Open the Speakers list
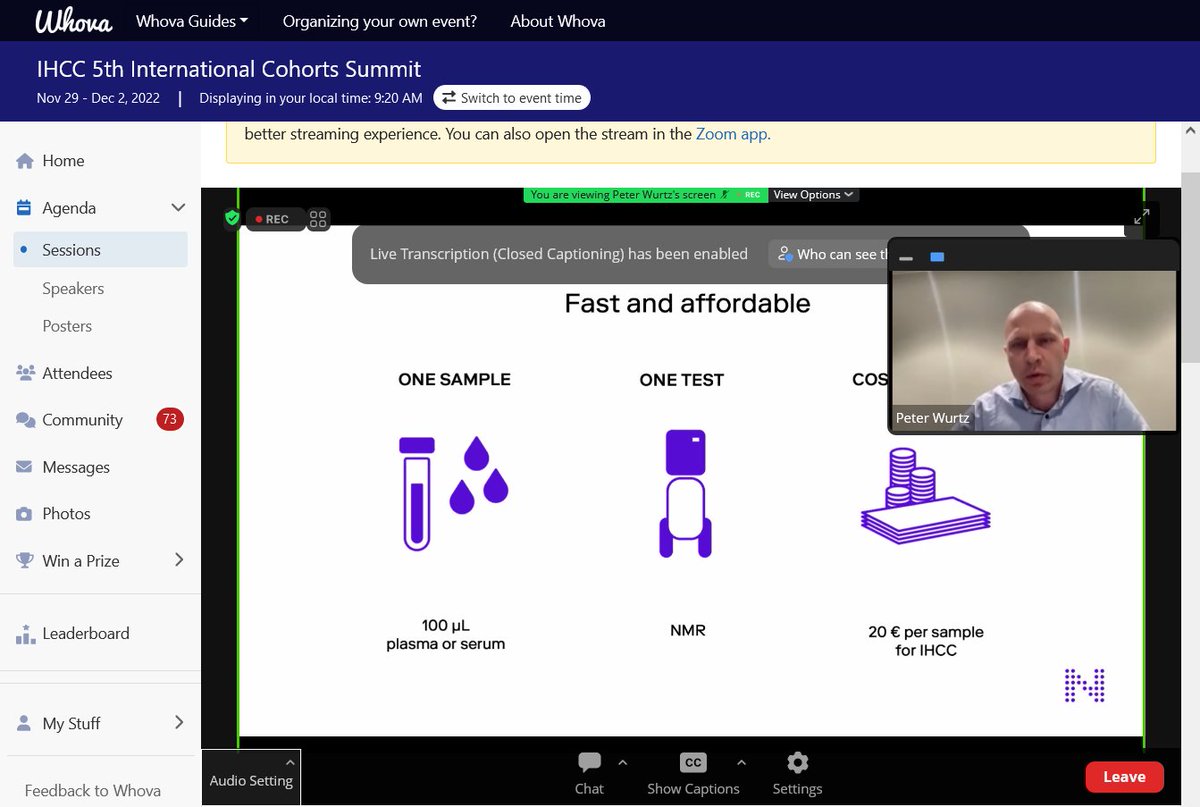This screenshot has height=807, width=1200. [73, 288]
